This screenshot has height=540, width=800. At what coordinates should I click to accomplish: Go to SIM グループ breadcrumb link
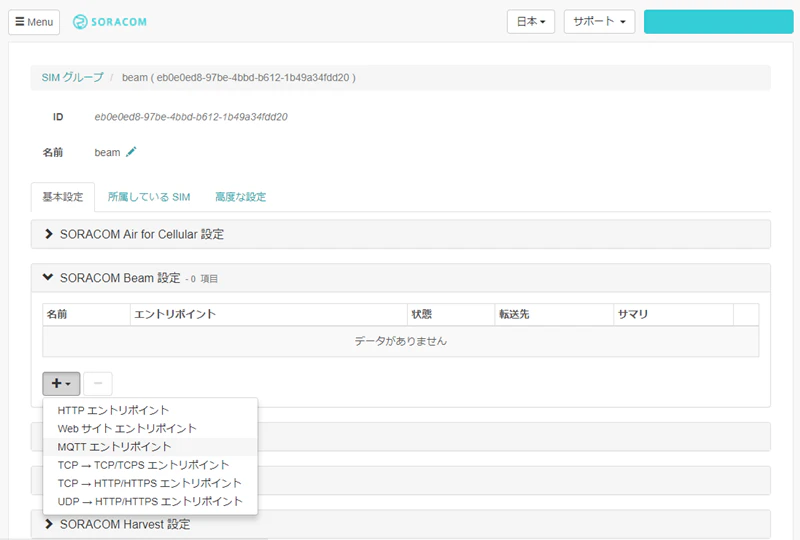[x=72, y=78]
